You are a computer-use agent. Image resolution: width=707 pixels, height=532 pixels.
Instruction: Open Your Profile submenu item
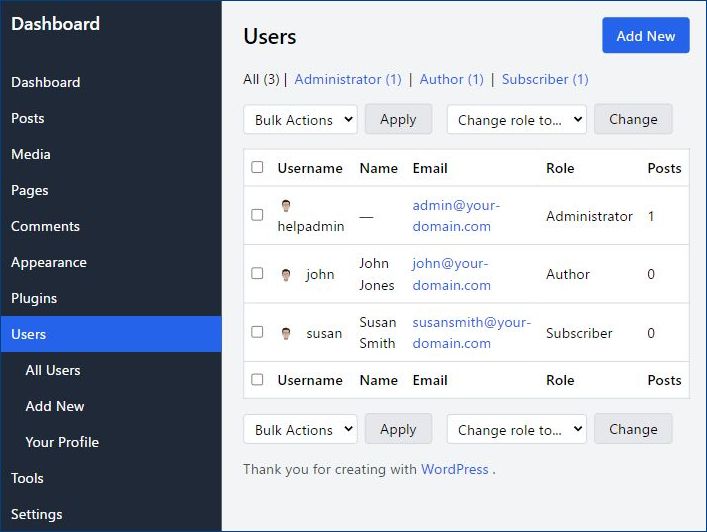point(62,442)
